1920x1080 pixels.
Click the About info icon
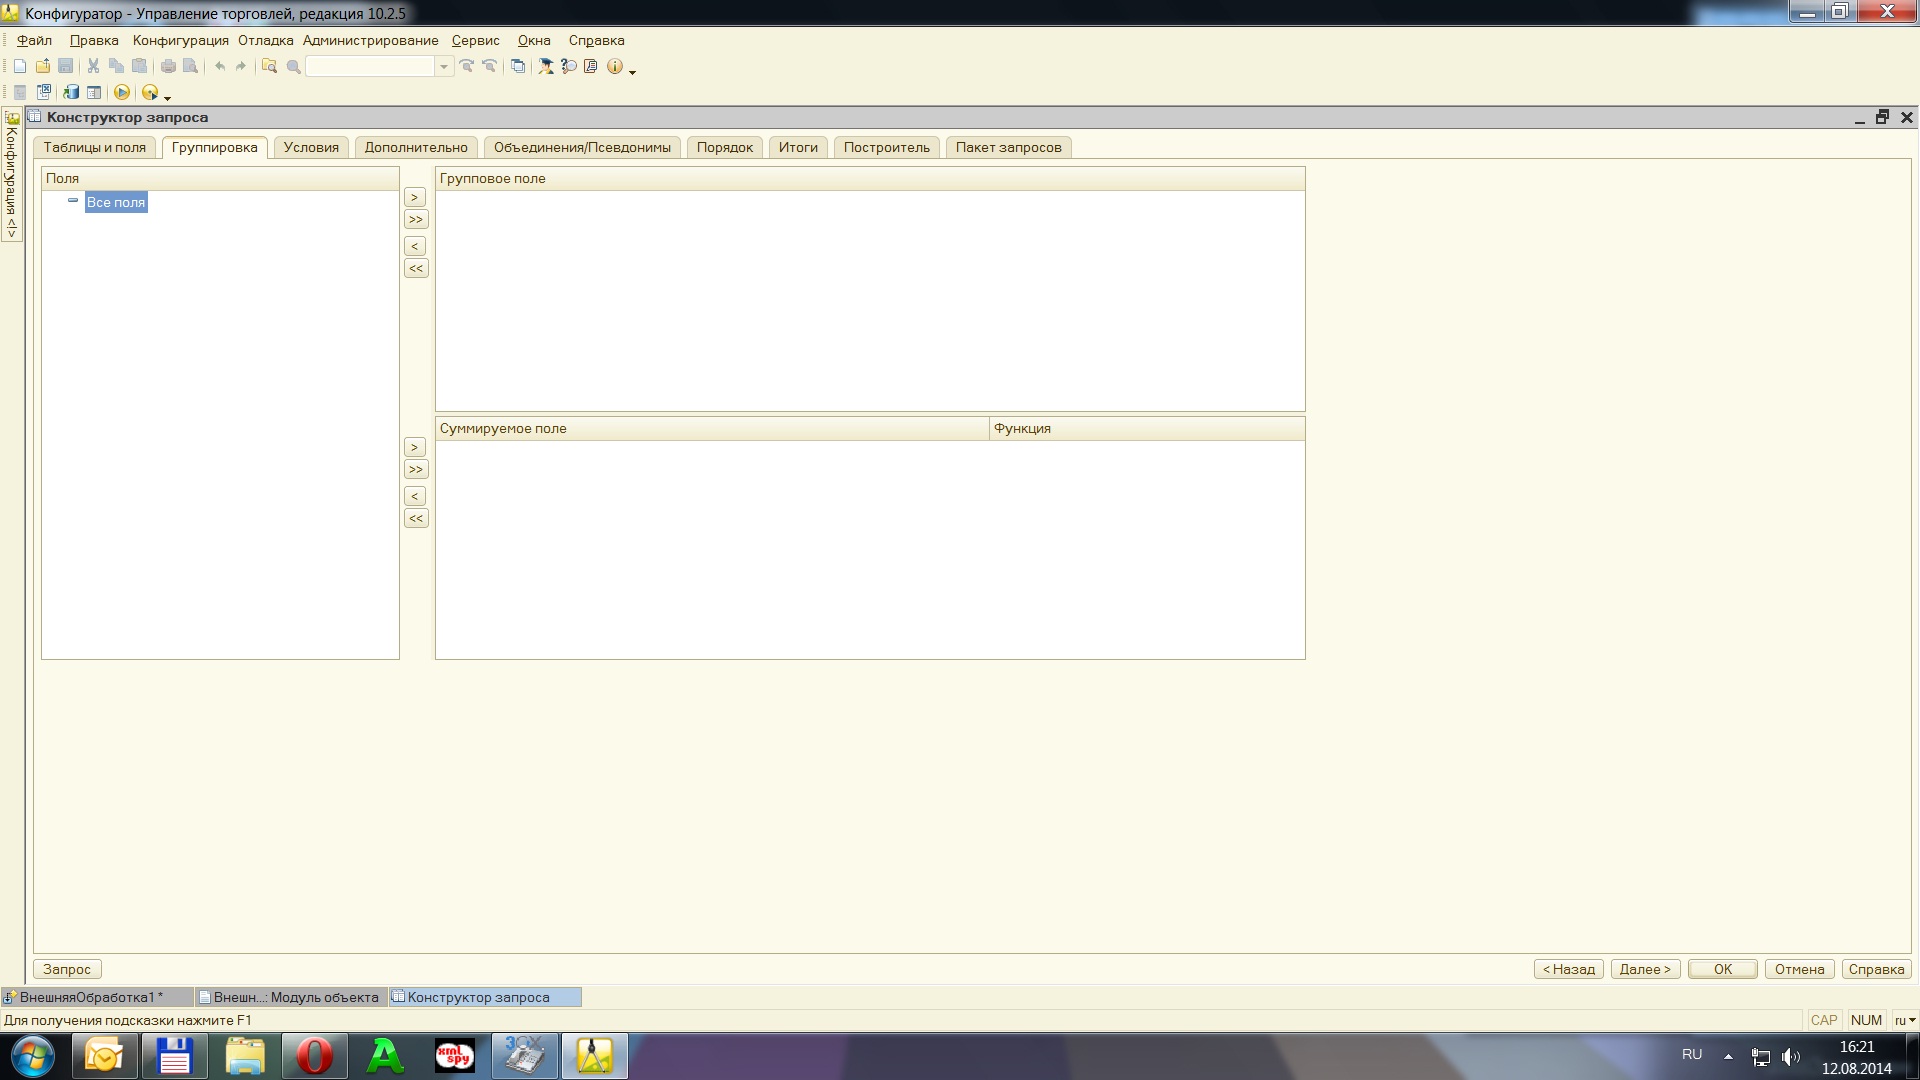pyautogui.click(x=614, y=66)
